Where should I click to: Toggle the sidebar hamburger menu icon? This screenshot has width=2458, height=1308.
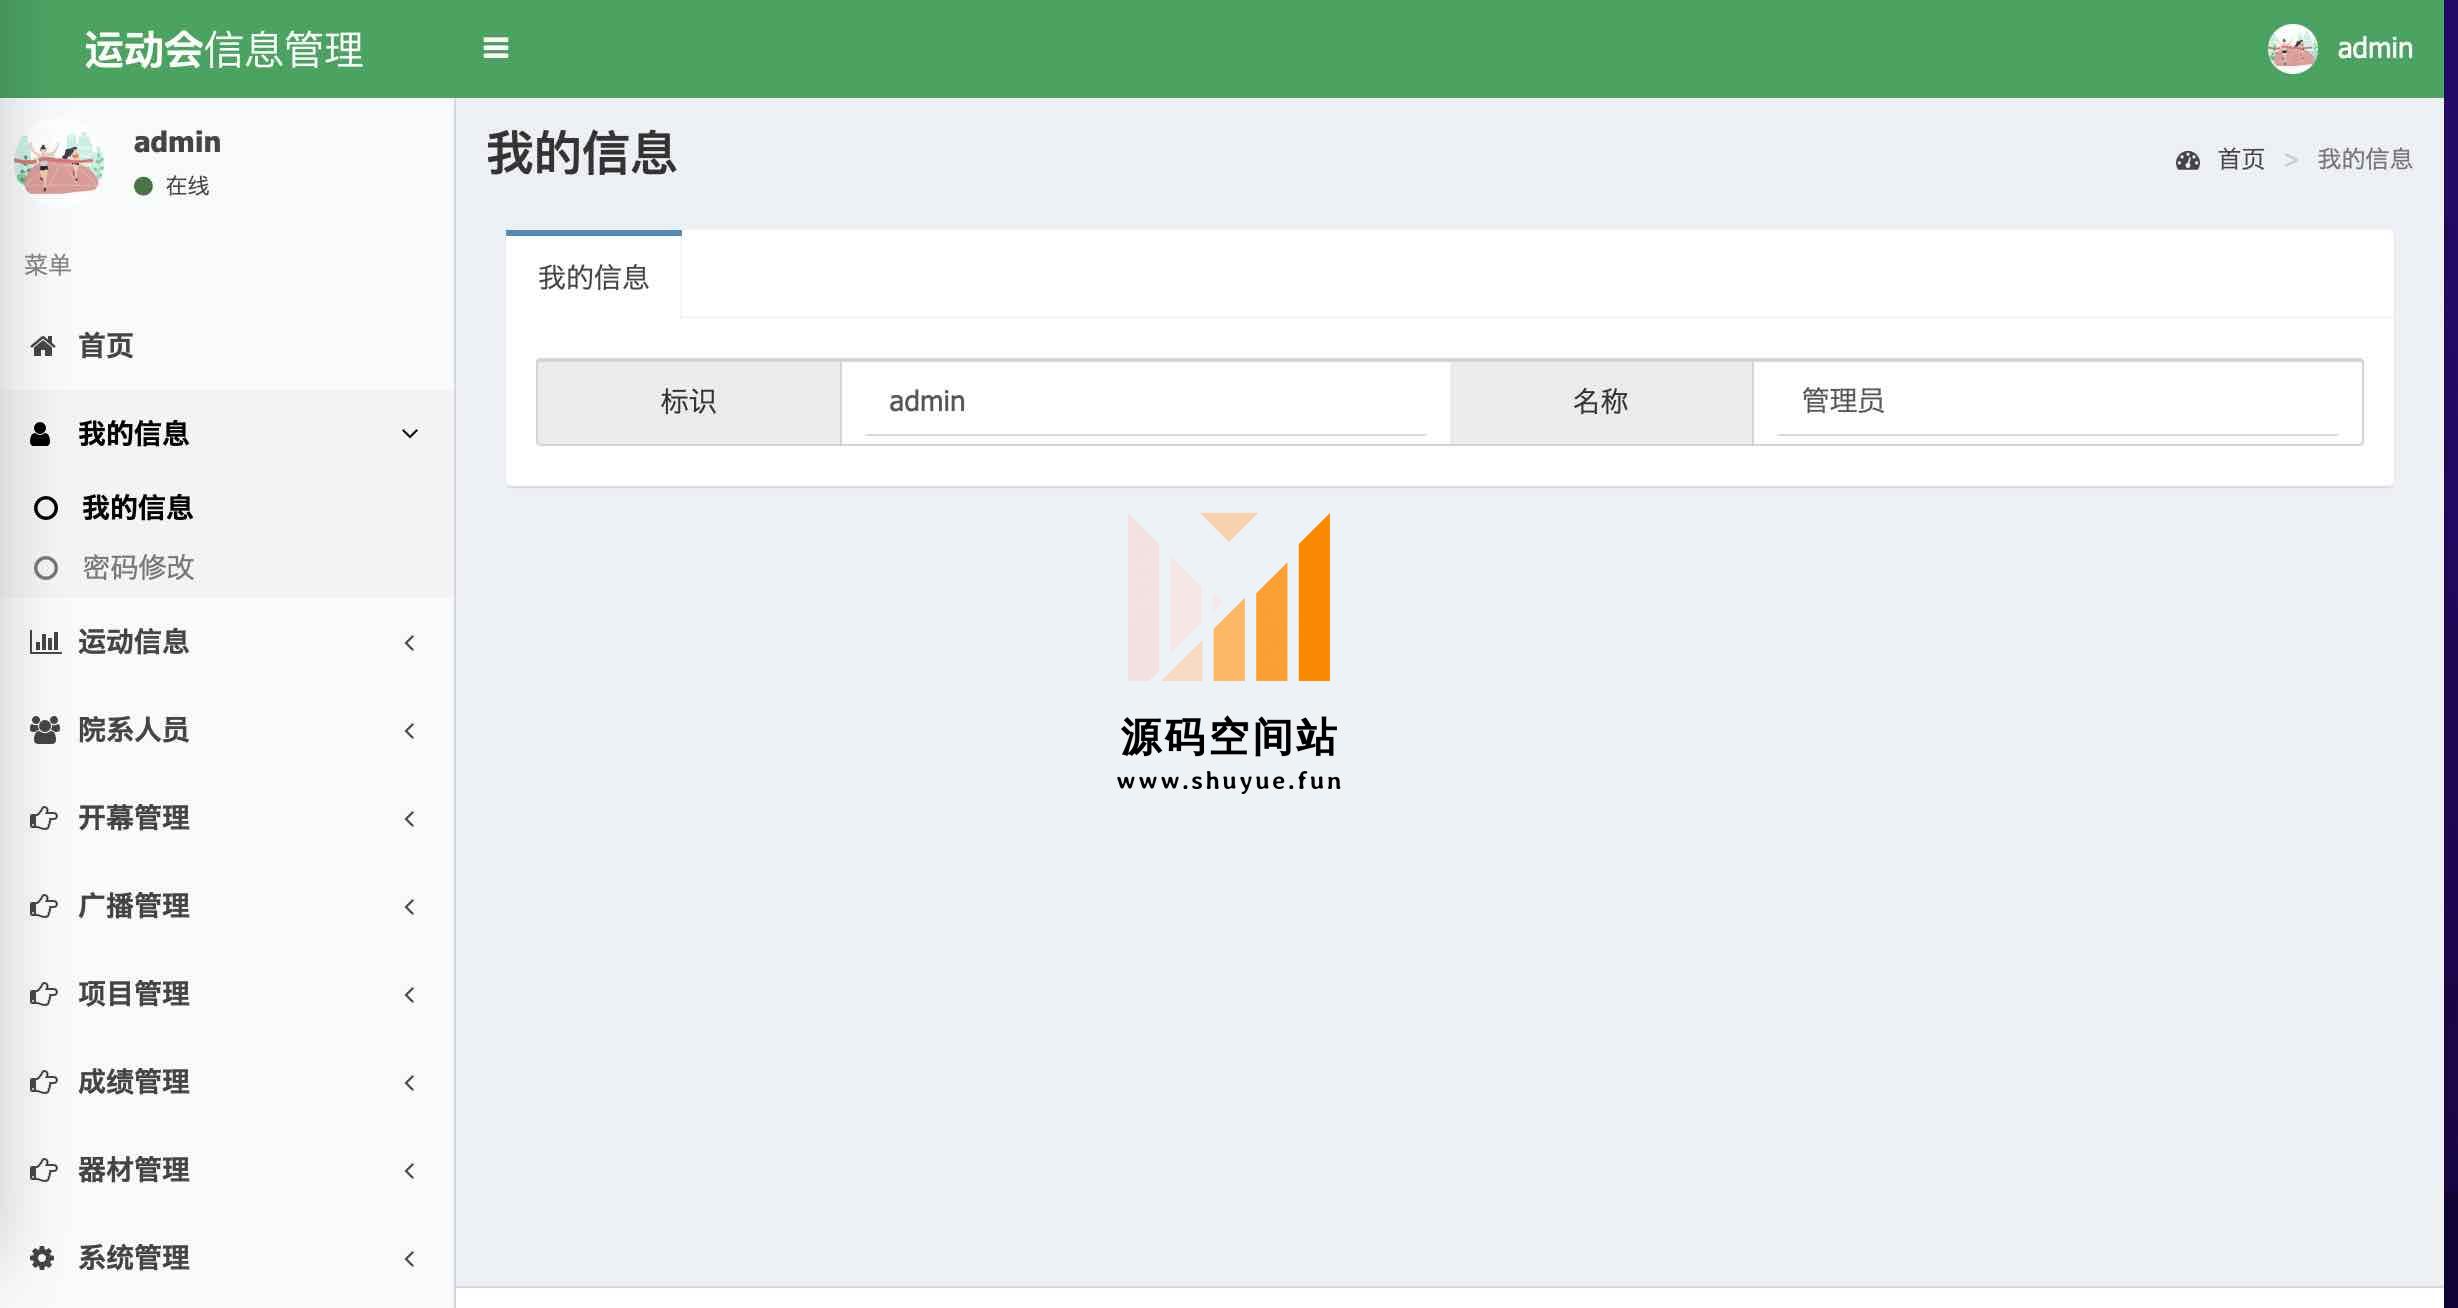coord(496,48)
